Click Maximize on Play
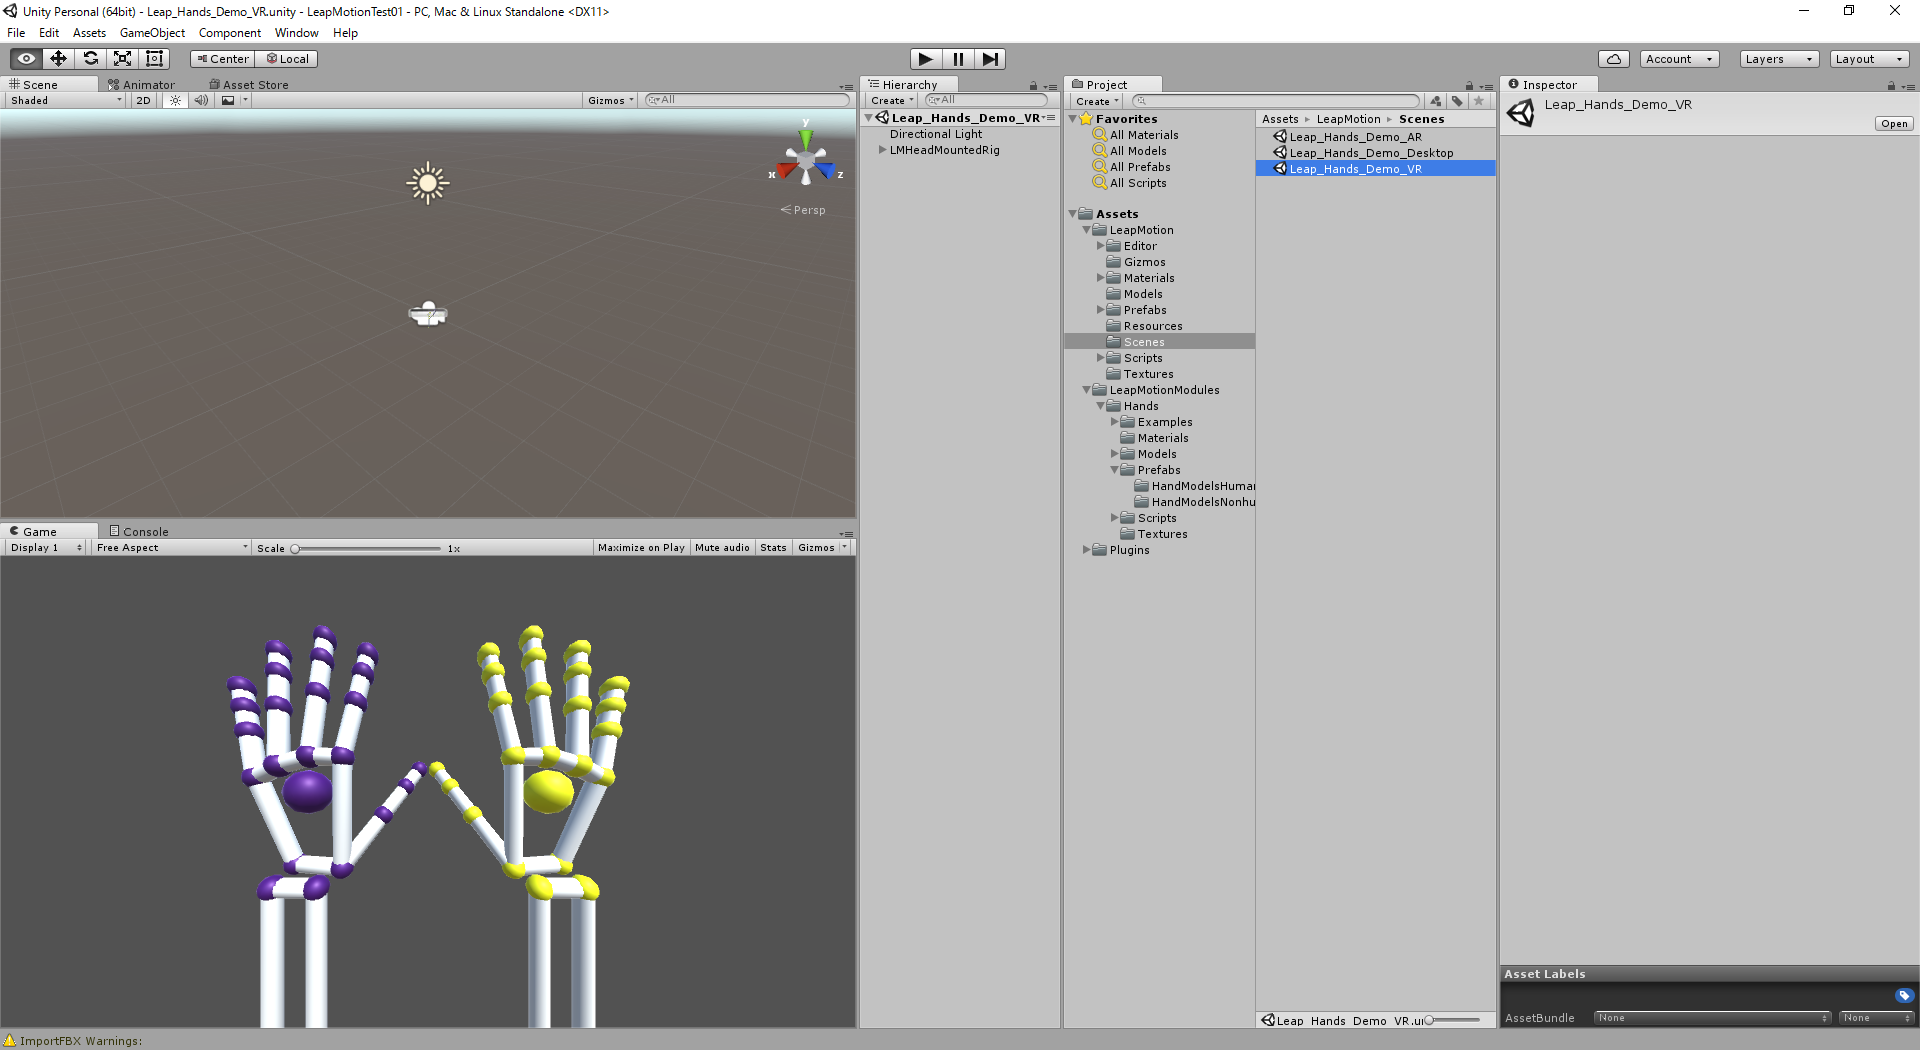This screenshot has height=1050, width=1920. tap(641, 547)
